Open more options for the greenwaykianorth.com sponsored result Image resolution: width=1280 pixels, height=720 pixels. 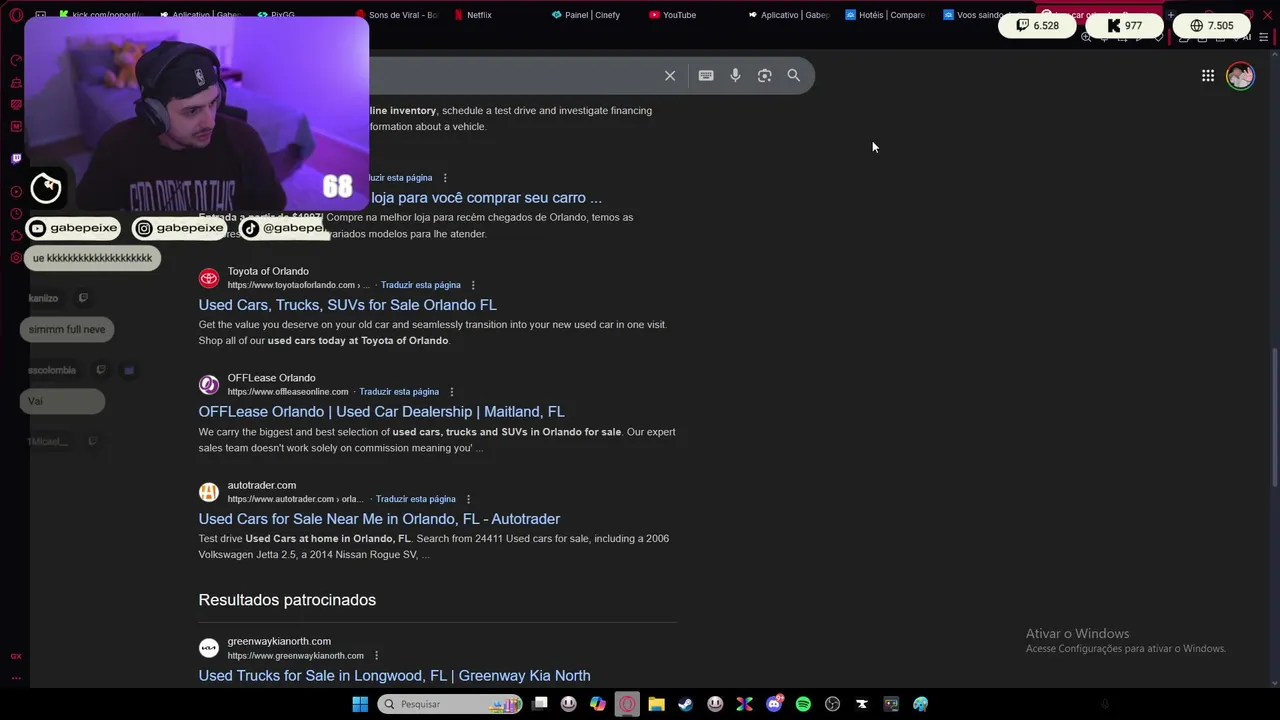pos(376,656)
